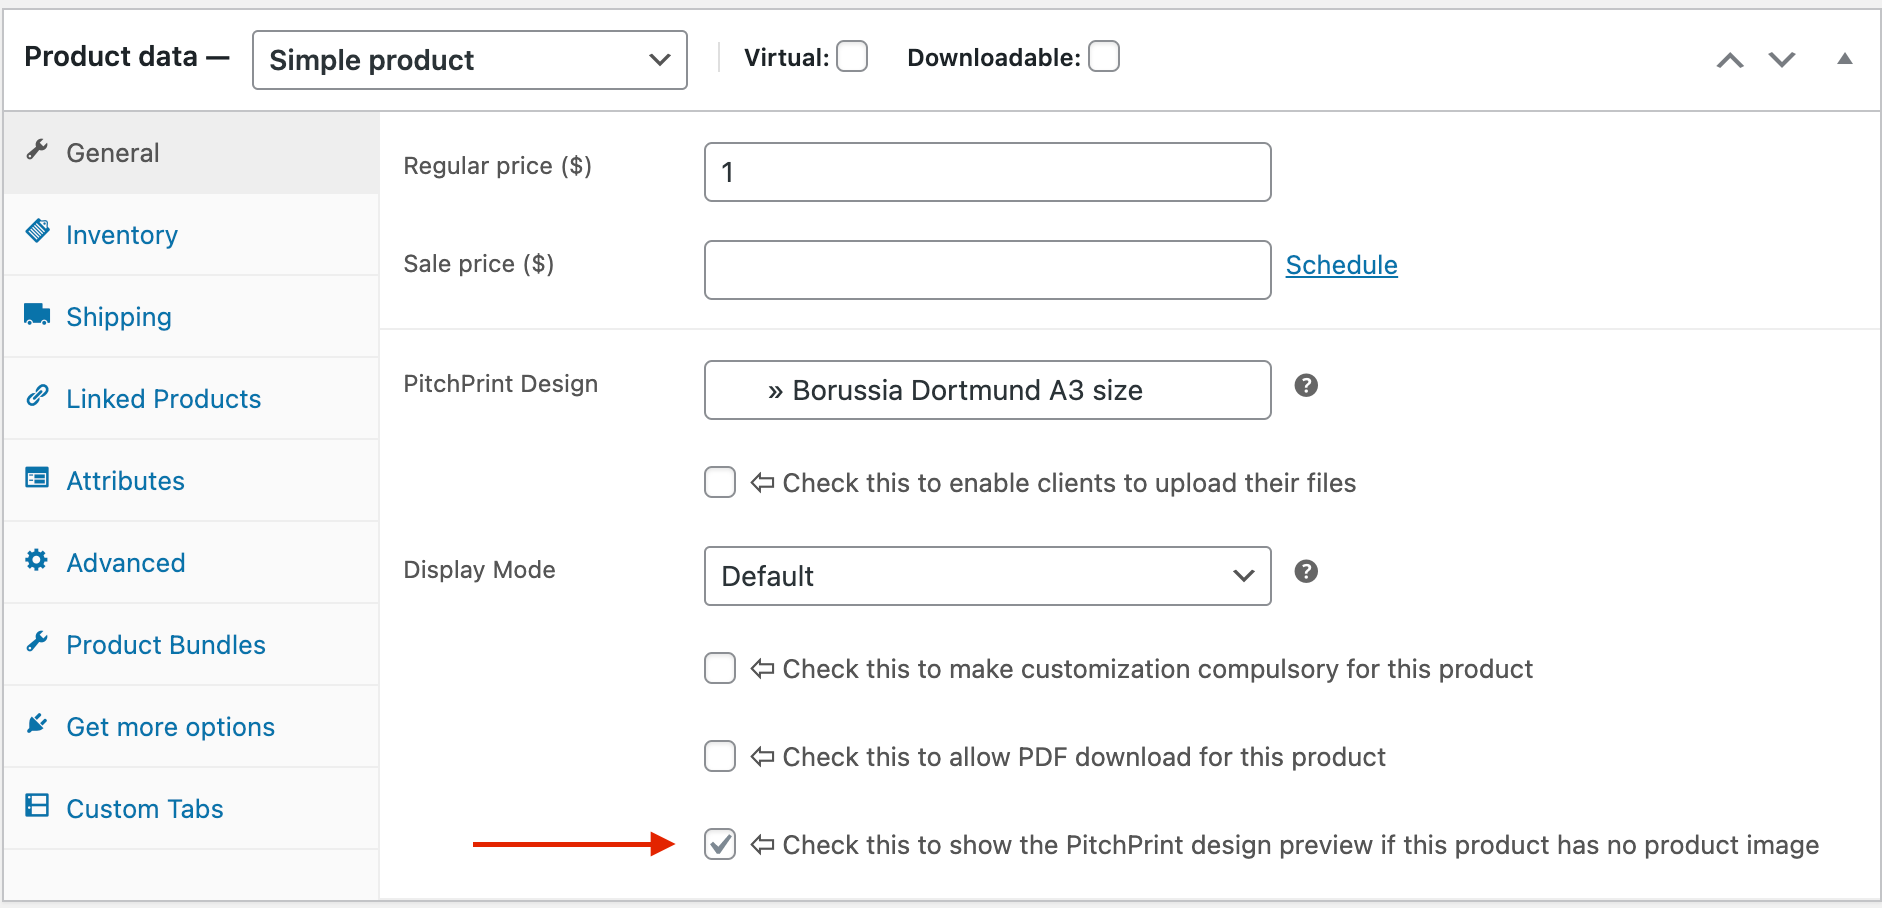Open the Linked Products tab
The image size is (1882, 908).
point(191,399)
